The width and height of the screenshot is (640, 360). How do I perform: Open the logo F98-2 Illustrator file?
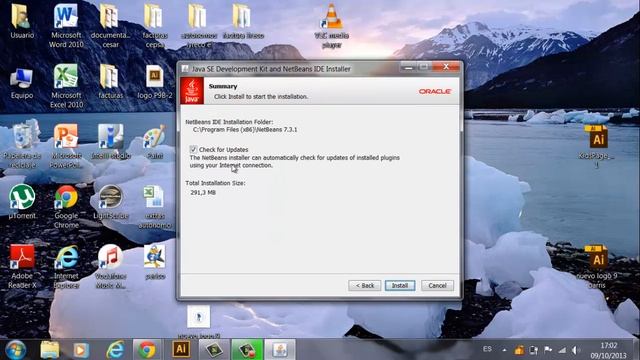point(155,82)
